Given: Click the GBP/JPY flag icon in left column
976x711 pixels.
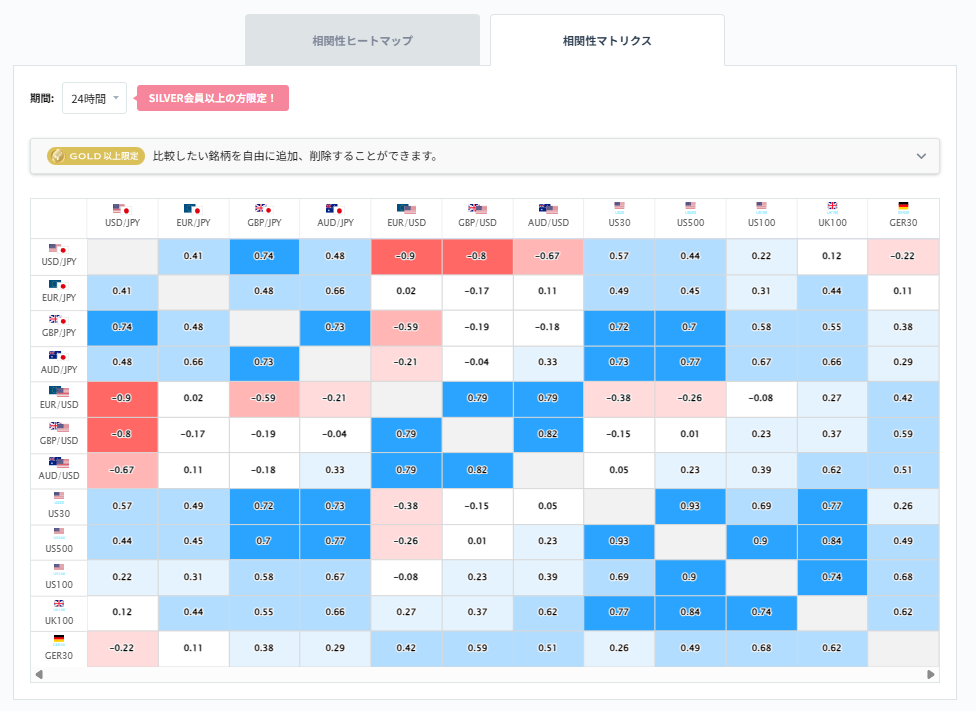Looking at the screenshot, I should [58, 319].
